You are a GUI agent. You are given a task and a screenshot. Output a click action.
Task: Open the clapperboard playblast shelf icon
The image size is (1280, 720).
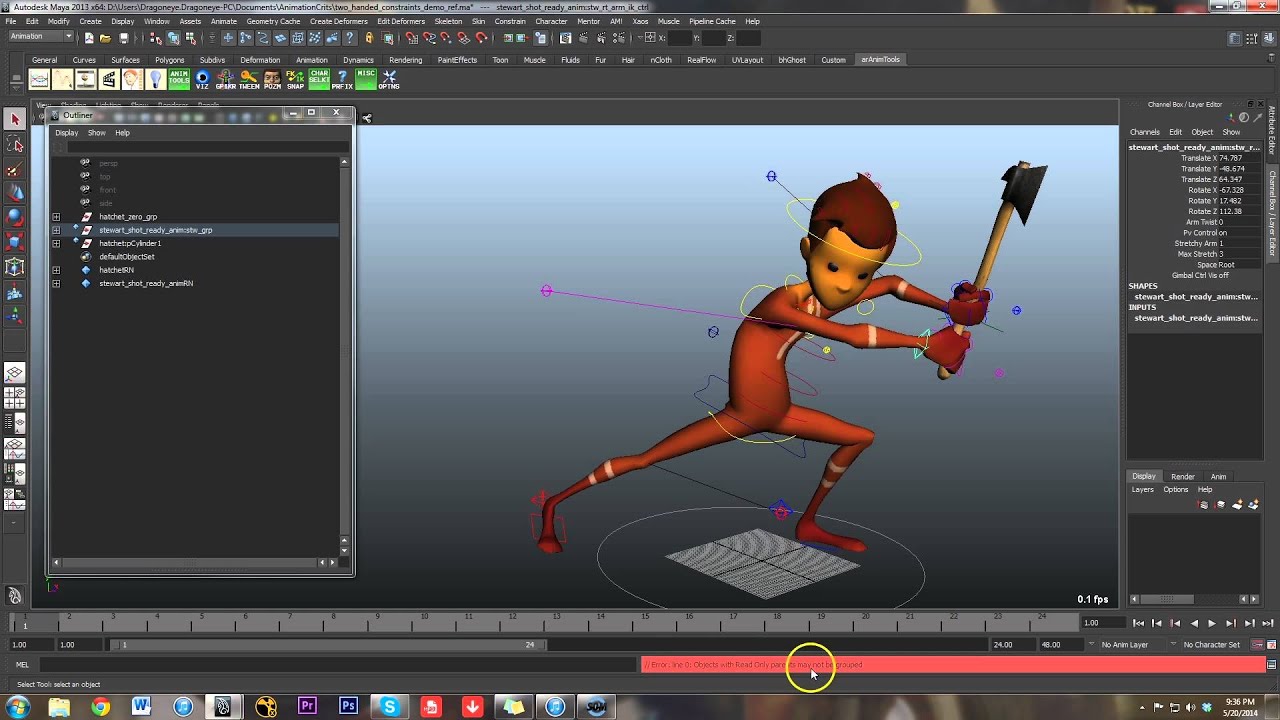109,79
